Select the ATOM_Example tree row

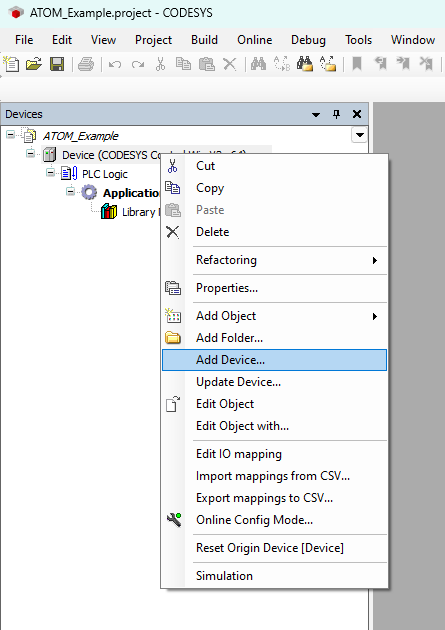point(81,136)
